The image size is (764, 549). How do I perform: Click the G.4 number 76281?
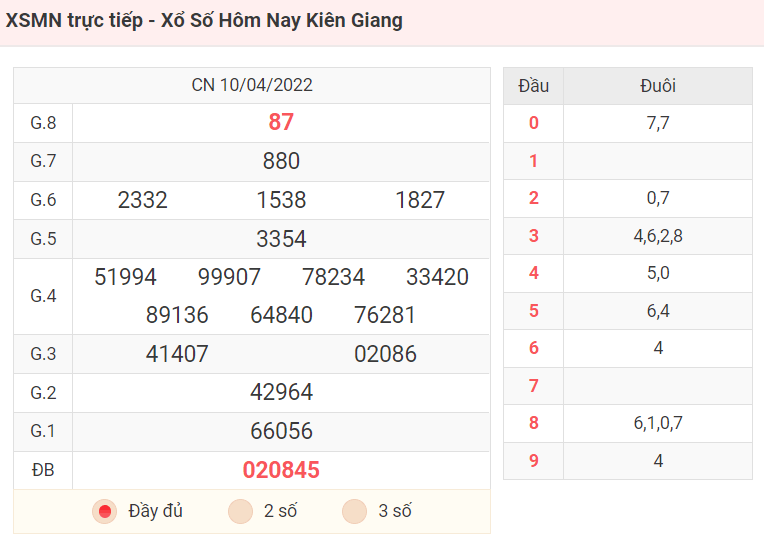(385, 315)
